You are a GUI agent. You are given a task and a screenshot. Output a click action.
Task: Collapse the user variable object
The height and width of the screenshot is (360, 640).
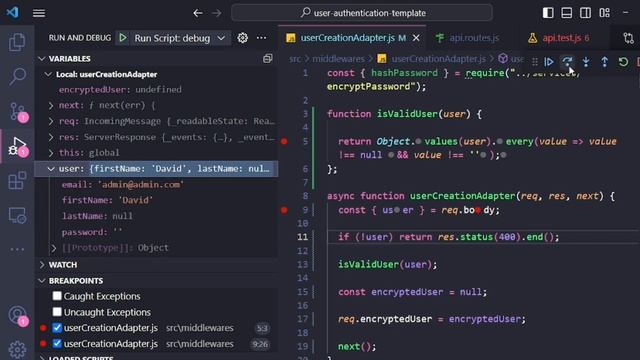(51, 169)
